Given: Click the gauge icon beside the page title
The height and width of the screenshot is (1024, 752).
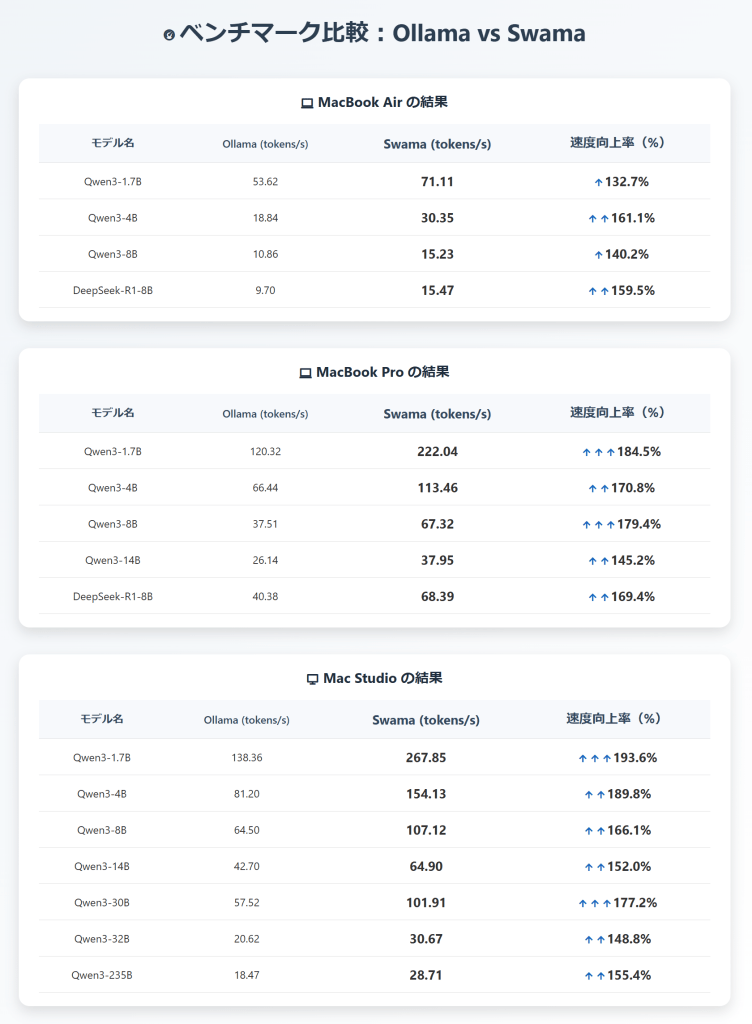Looking at the screenshot, I should [169, 35].
